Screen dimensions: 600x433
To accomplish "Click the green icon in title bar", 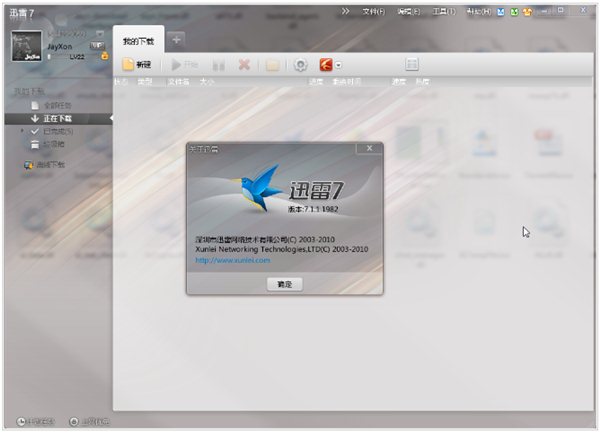I will [514, 12].
